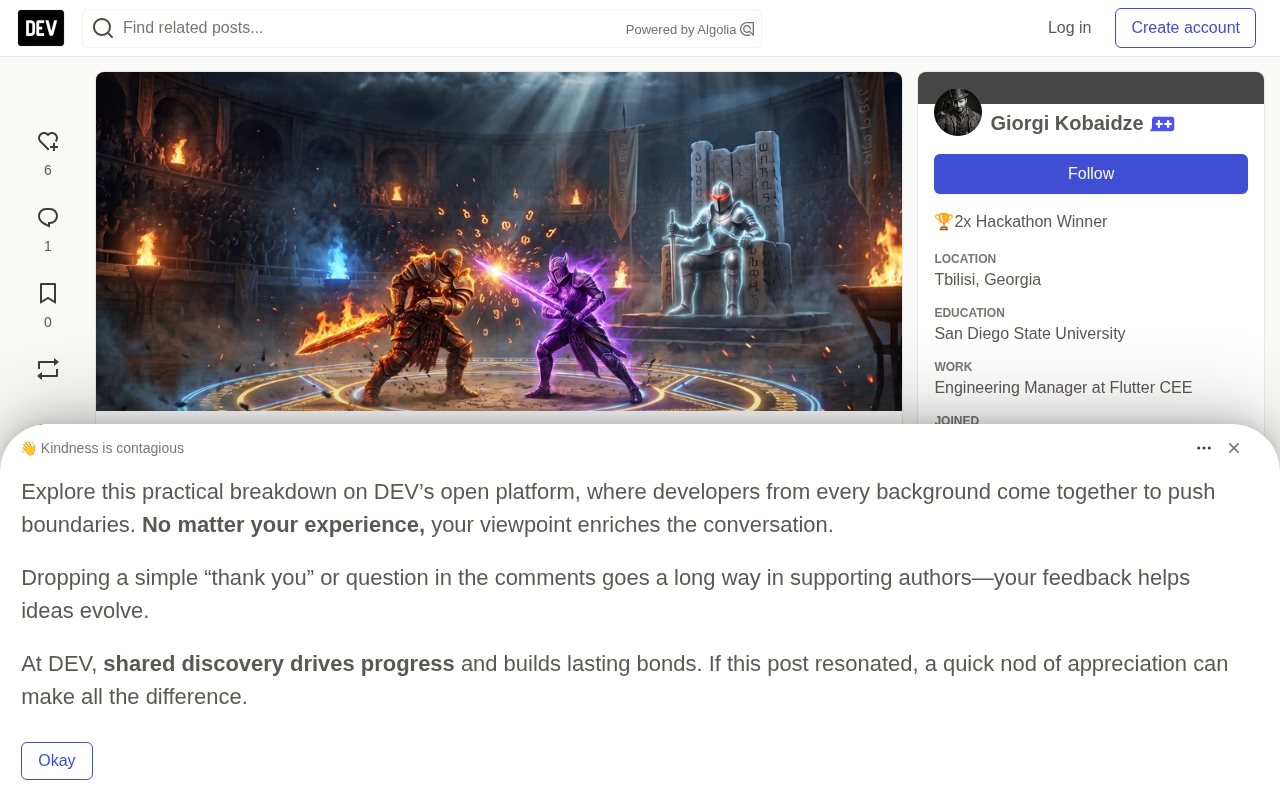Image resolution: width=1280 pixels, height=800 pixels.
Task: Open the banner's three-dot options menu
Action: click(1204, 448)
